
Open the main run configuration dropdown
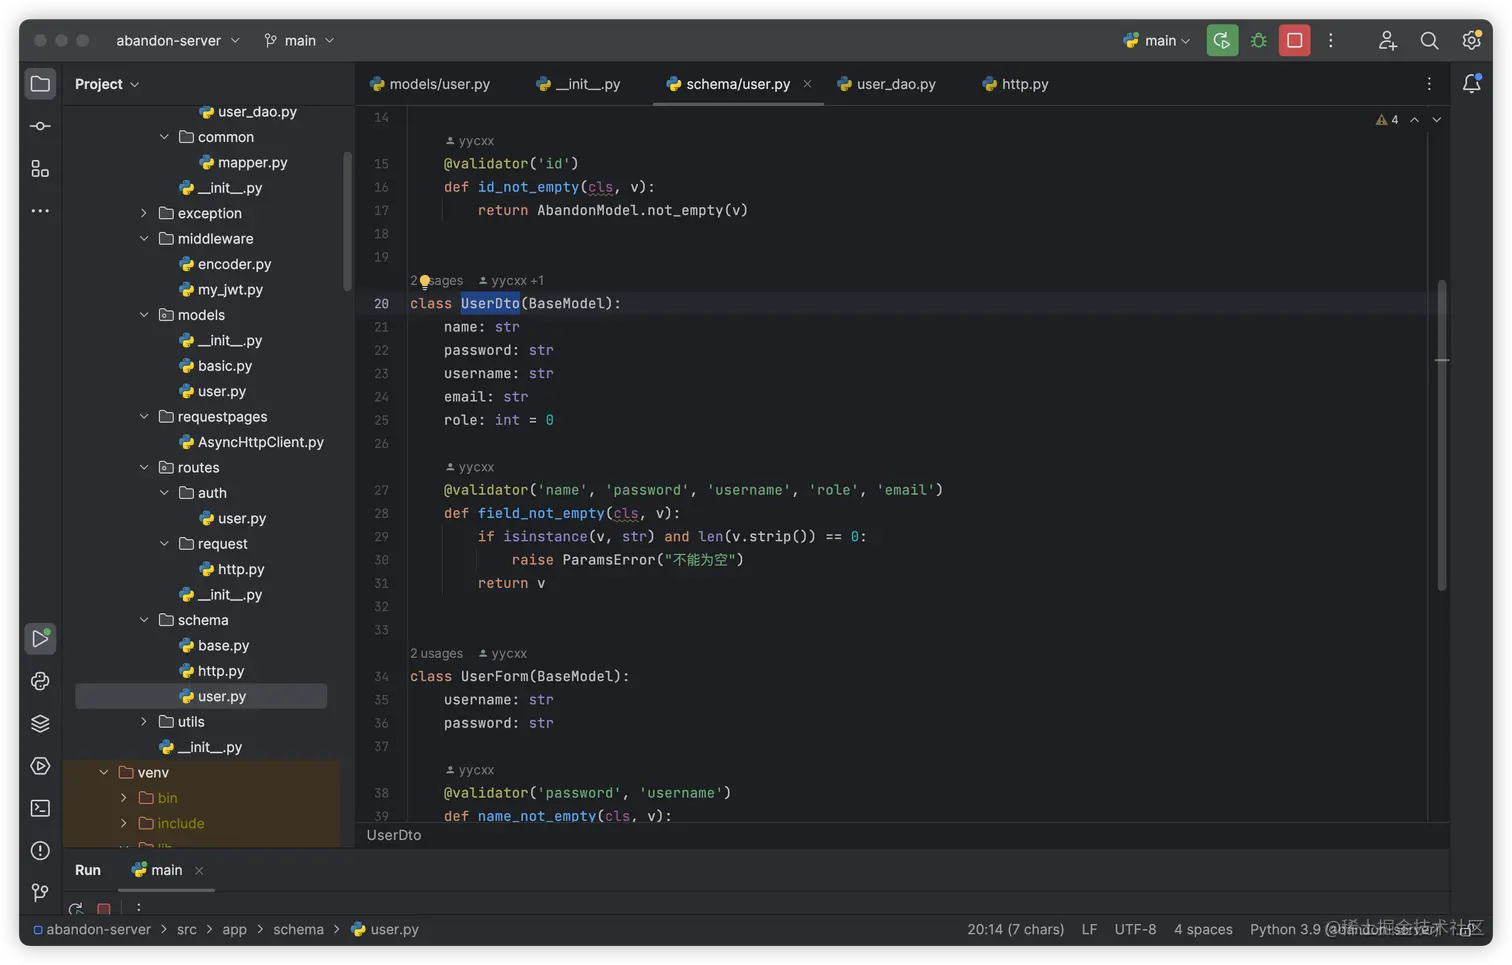click(1157, 40)
